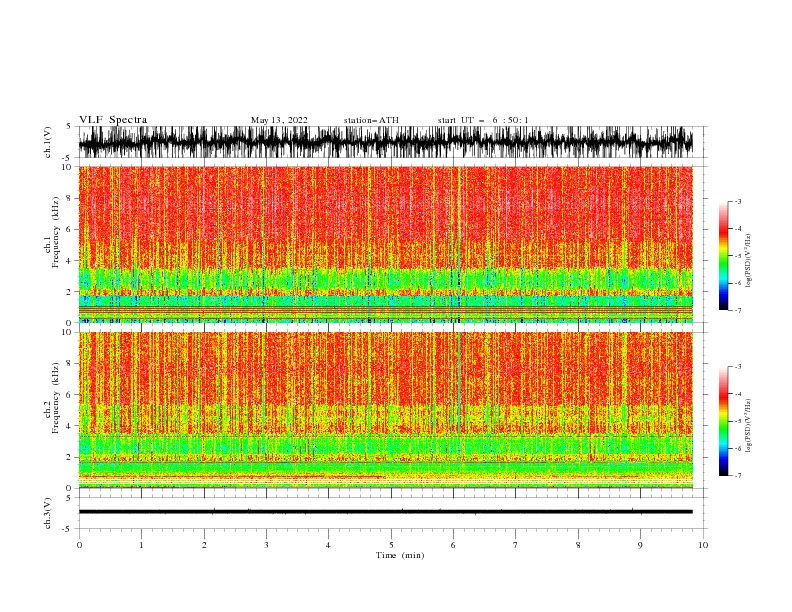Image resolution: width=792 pixels, height=612 pixels.
Task: Click the ch.2 colorbar 'log(PSD)(V²/Hz)' label
Action: point(748,426)
